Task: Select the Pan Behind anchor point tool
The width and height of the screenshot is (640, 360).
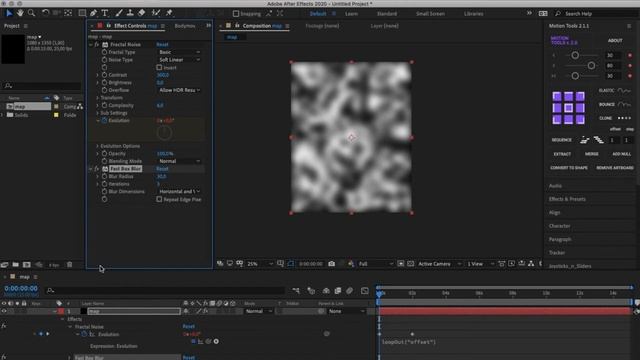Action: tap(68, 13)
